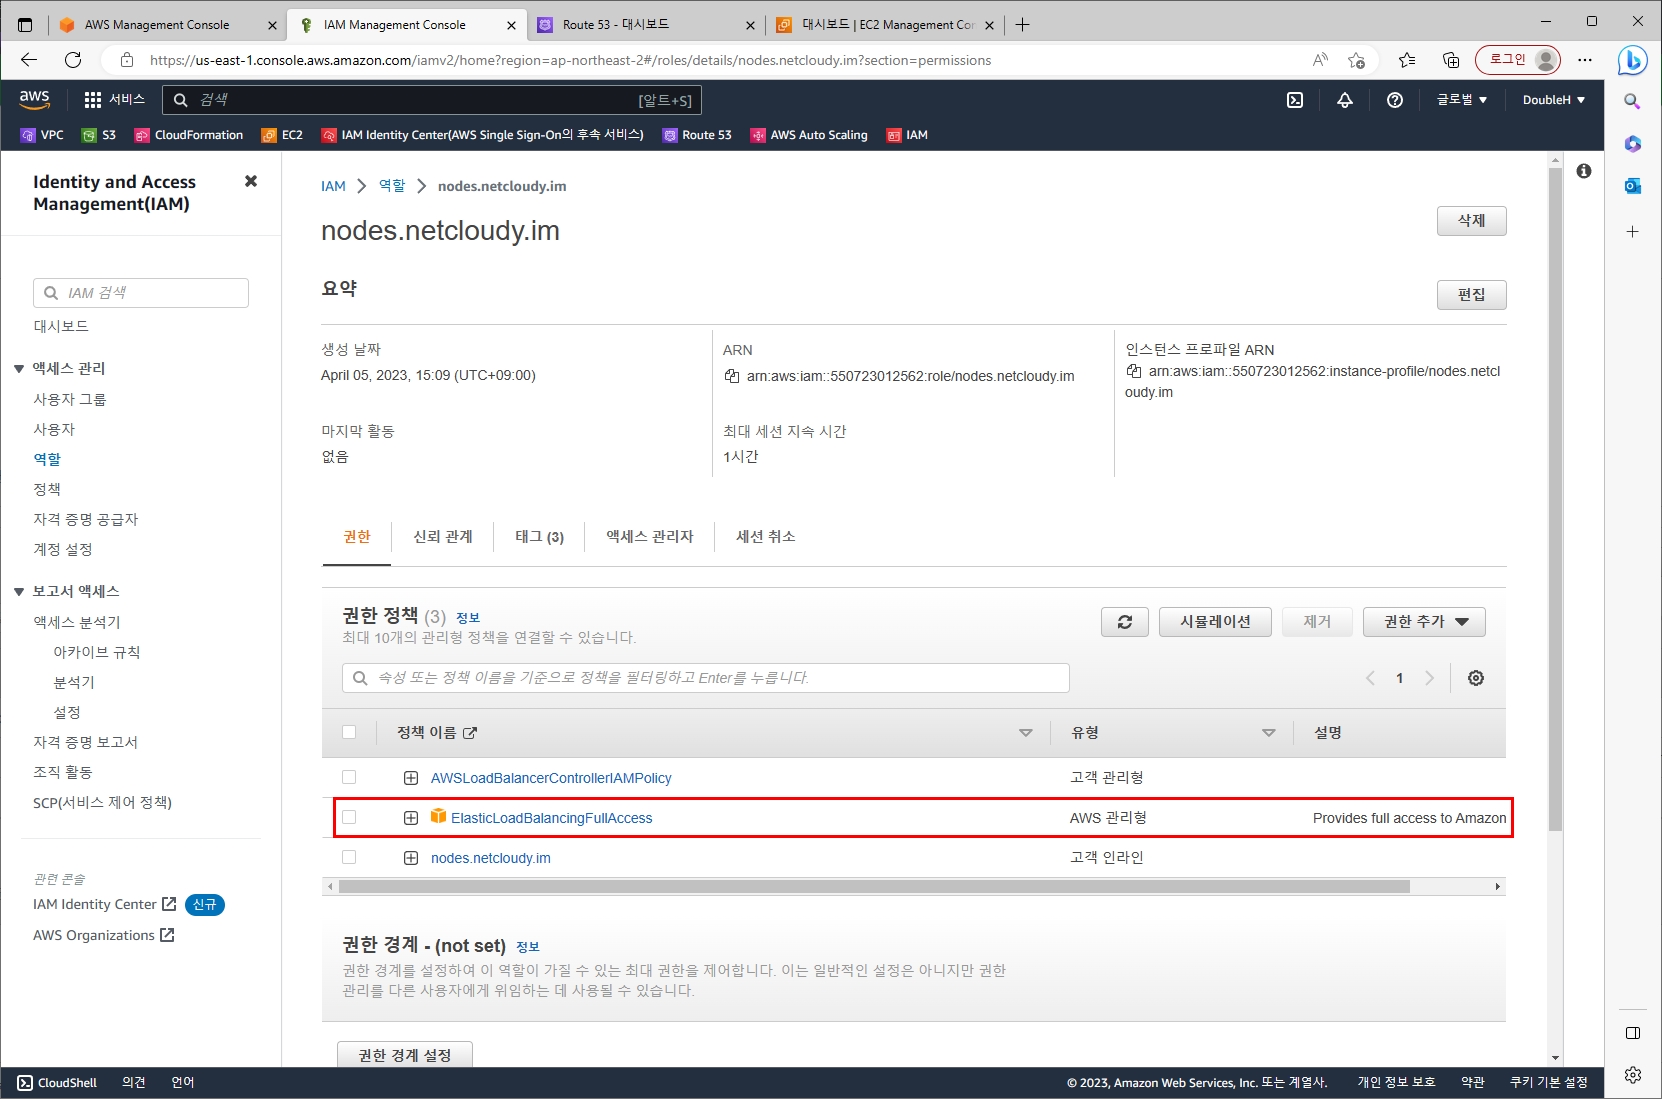Image resolution: width=1662 pixels, height=1099 pixels.
Task: Click the 삭제 button
Action: tap(1471, 221)
